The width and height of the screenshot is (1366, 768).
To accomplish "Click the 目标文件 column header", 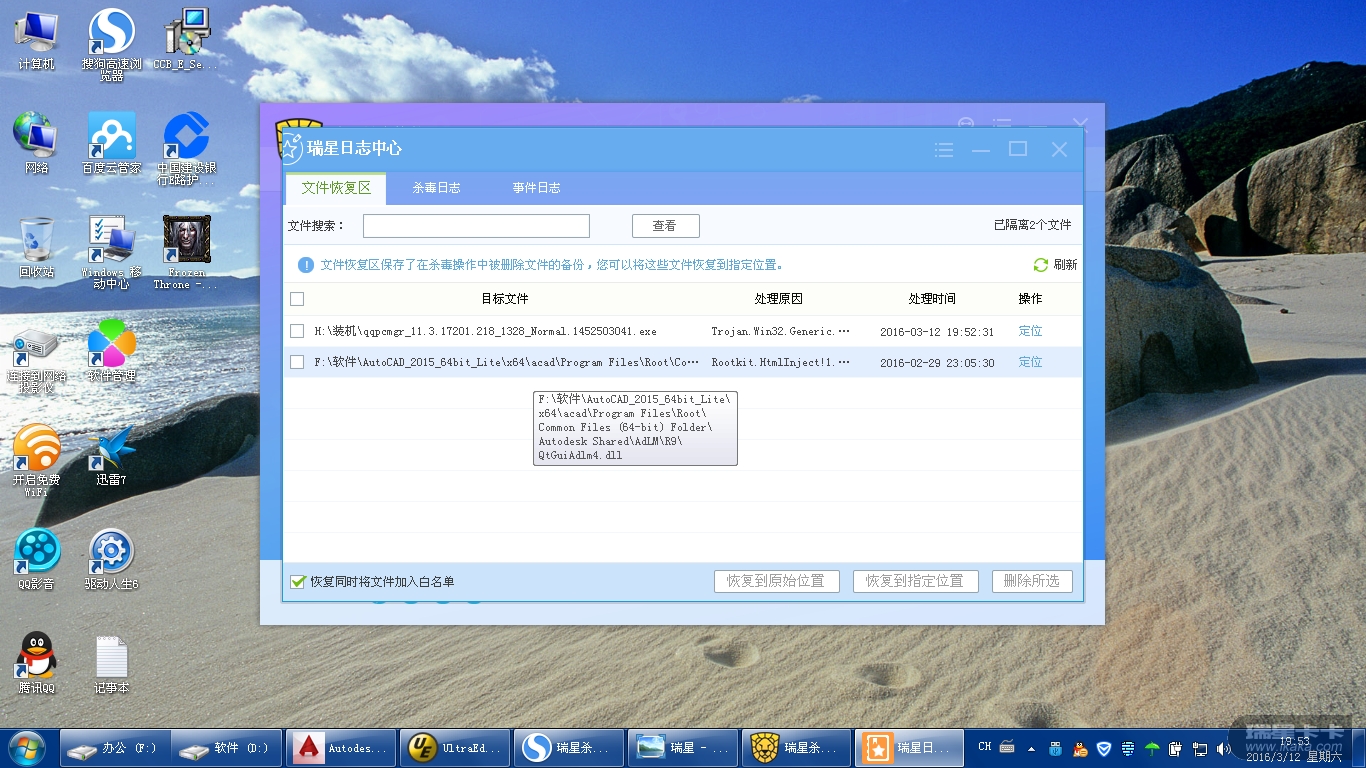I will coord(505,299).
